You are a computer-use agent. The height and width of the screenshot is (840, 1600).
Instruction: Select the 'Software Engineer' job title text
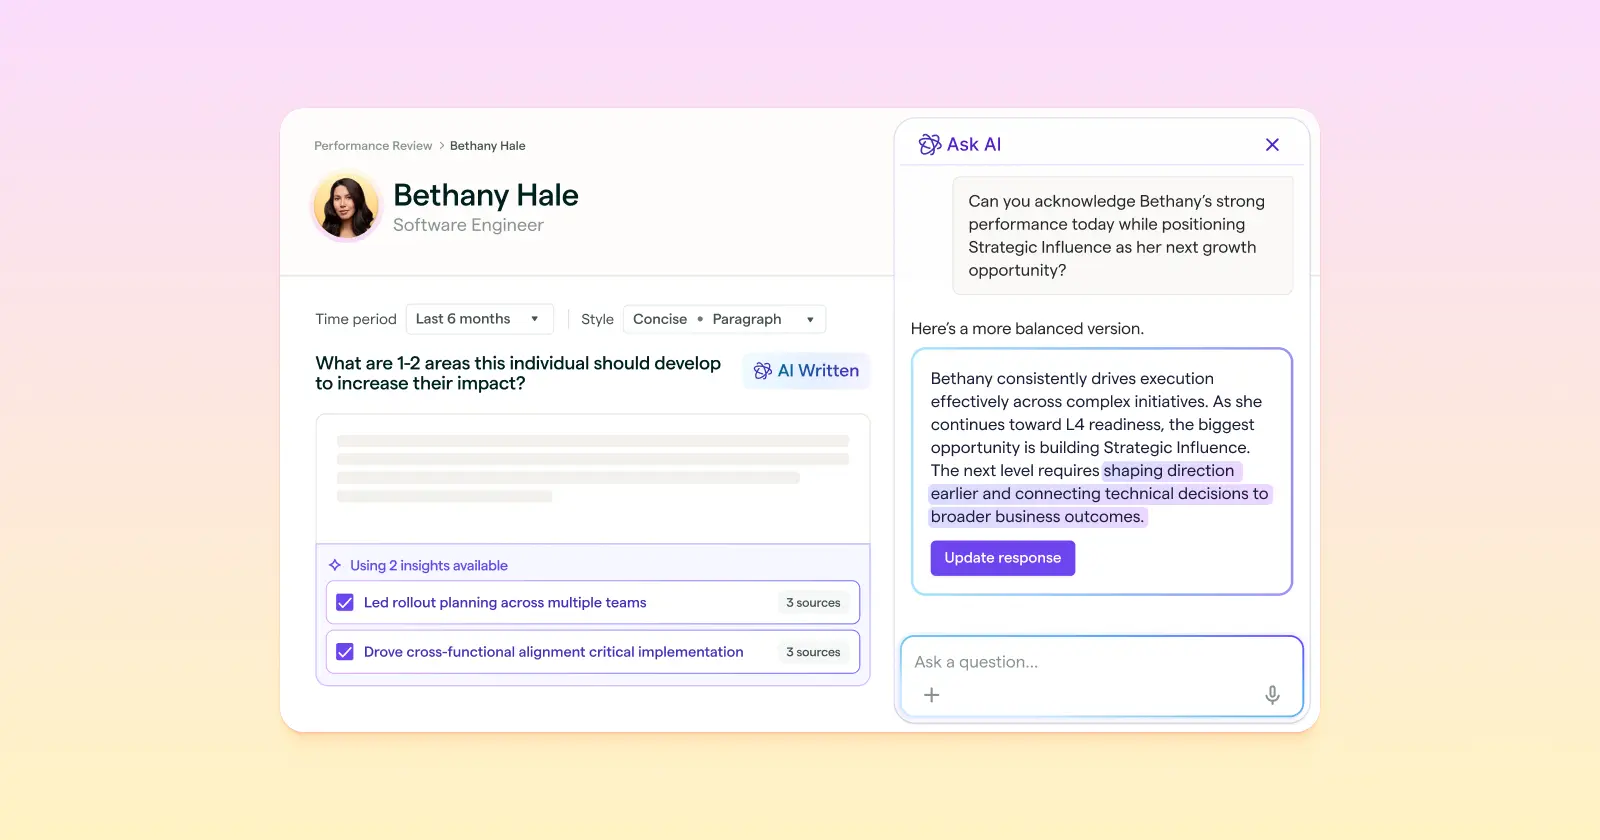pyautogui.click(x=468, y=225)
